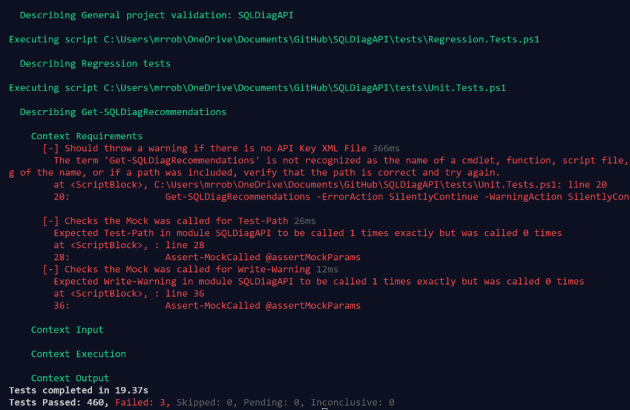This screenshot has height=410, width=630.
Task: Select the 'Context Output' line
Action: pos(70,378)
